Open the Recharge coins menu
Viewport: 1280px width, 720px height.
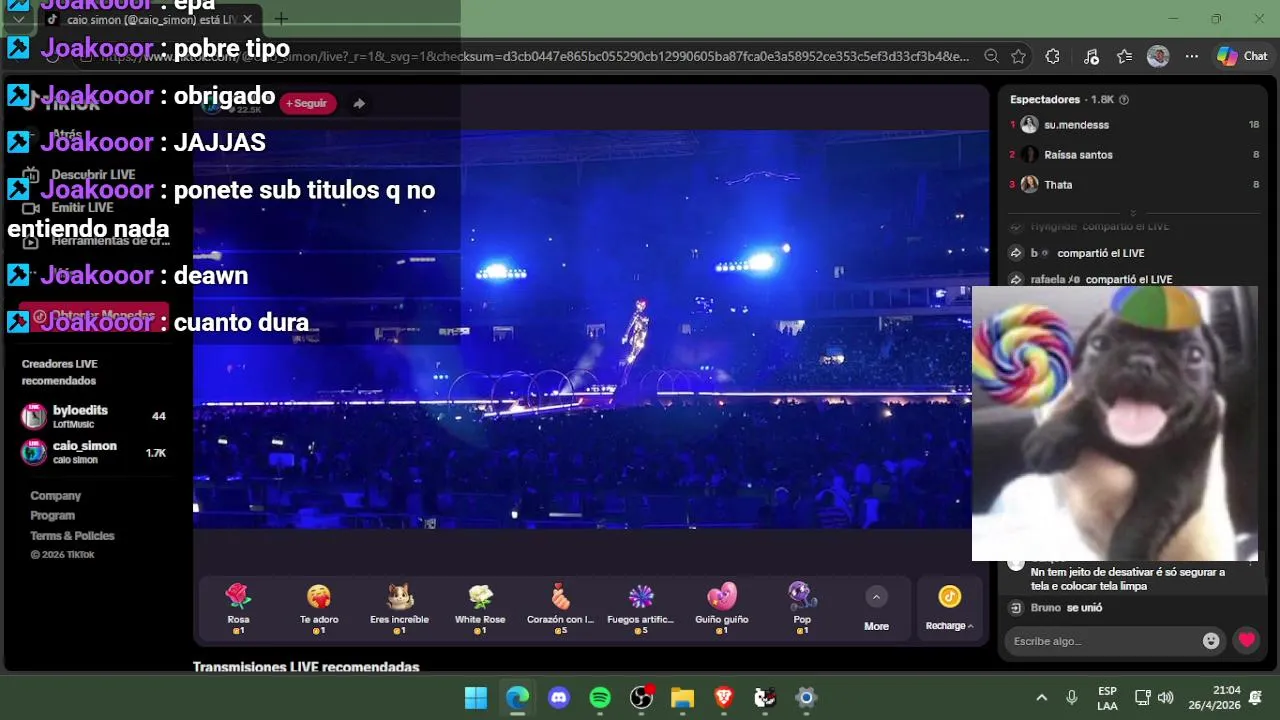click(x=949, y=608)
